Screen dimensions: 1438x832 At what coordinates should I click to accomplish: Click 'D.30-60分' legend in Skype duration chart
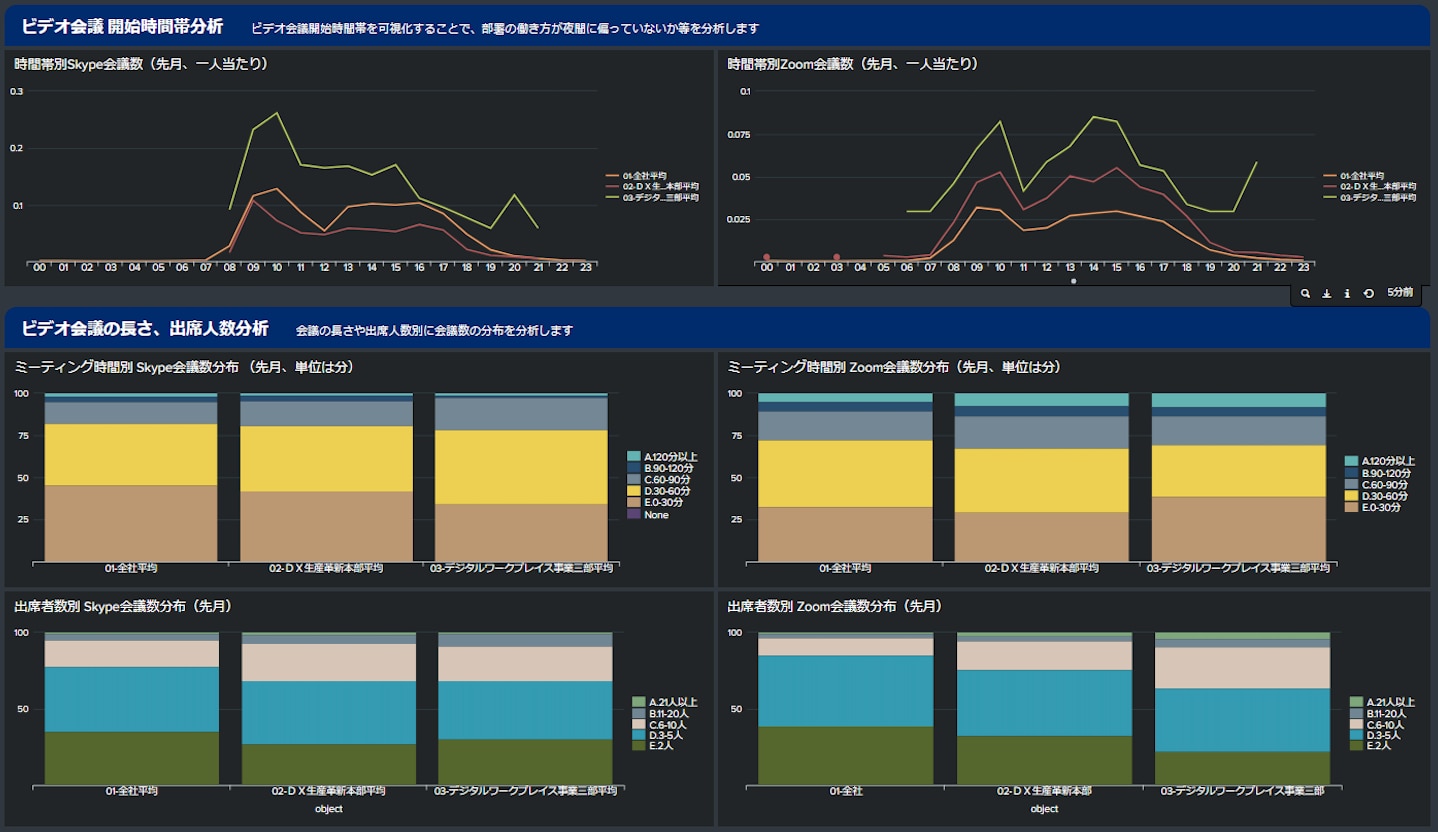point(659,491)
